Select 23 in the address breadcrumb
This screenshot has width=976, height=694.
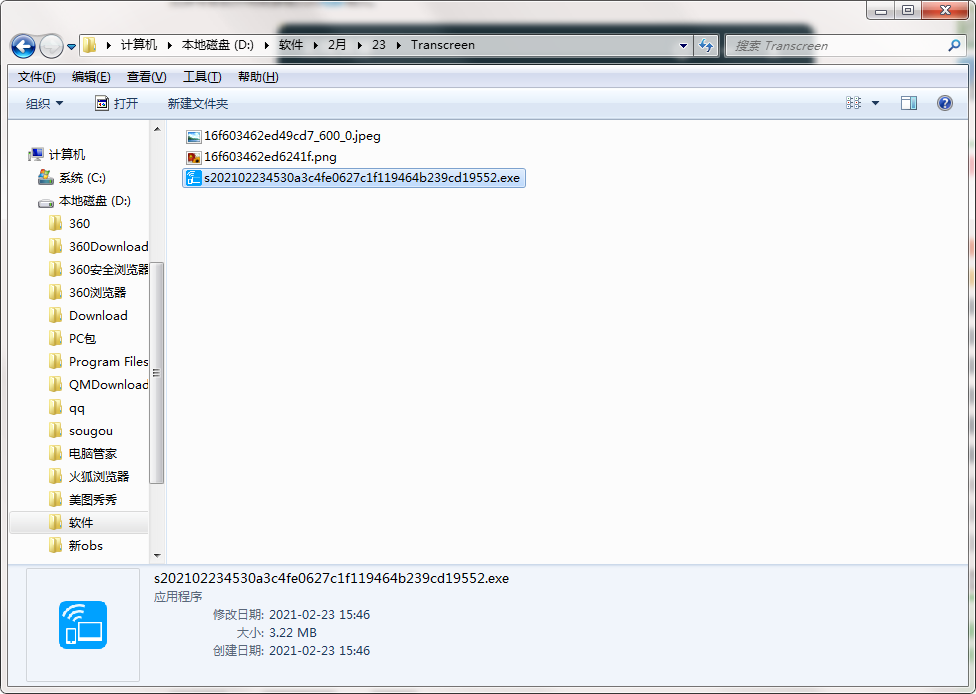[x=378, y=45]
